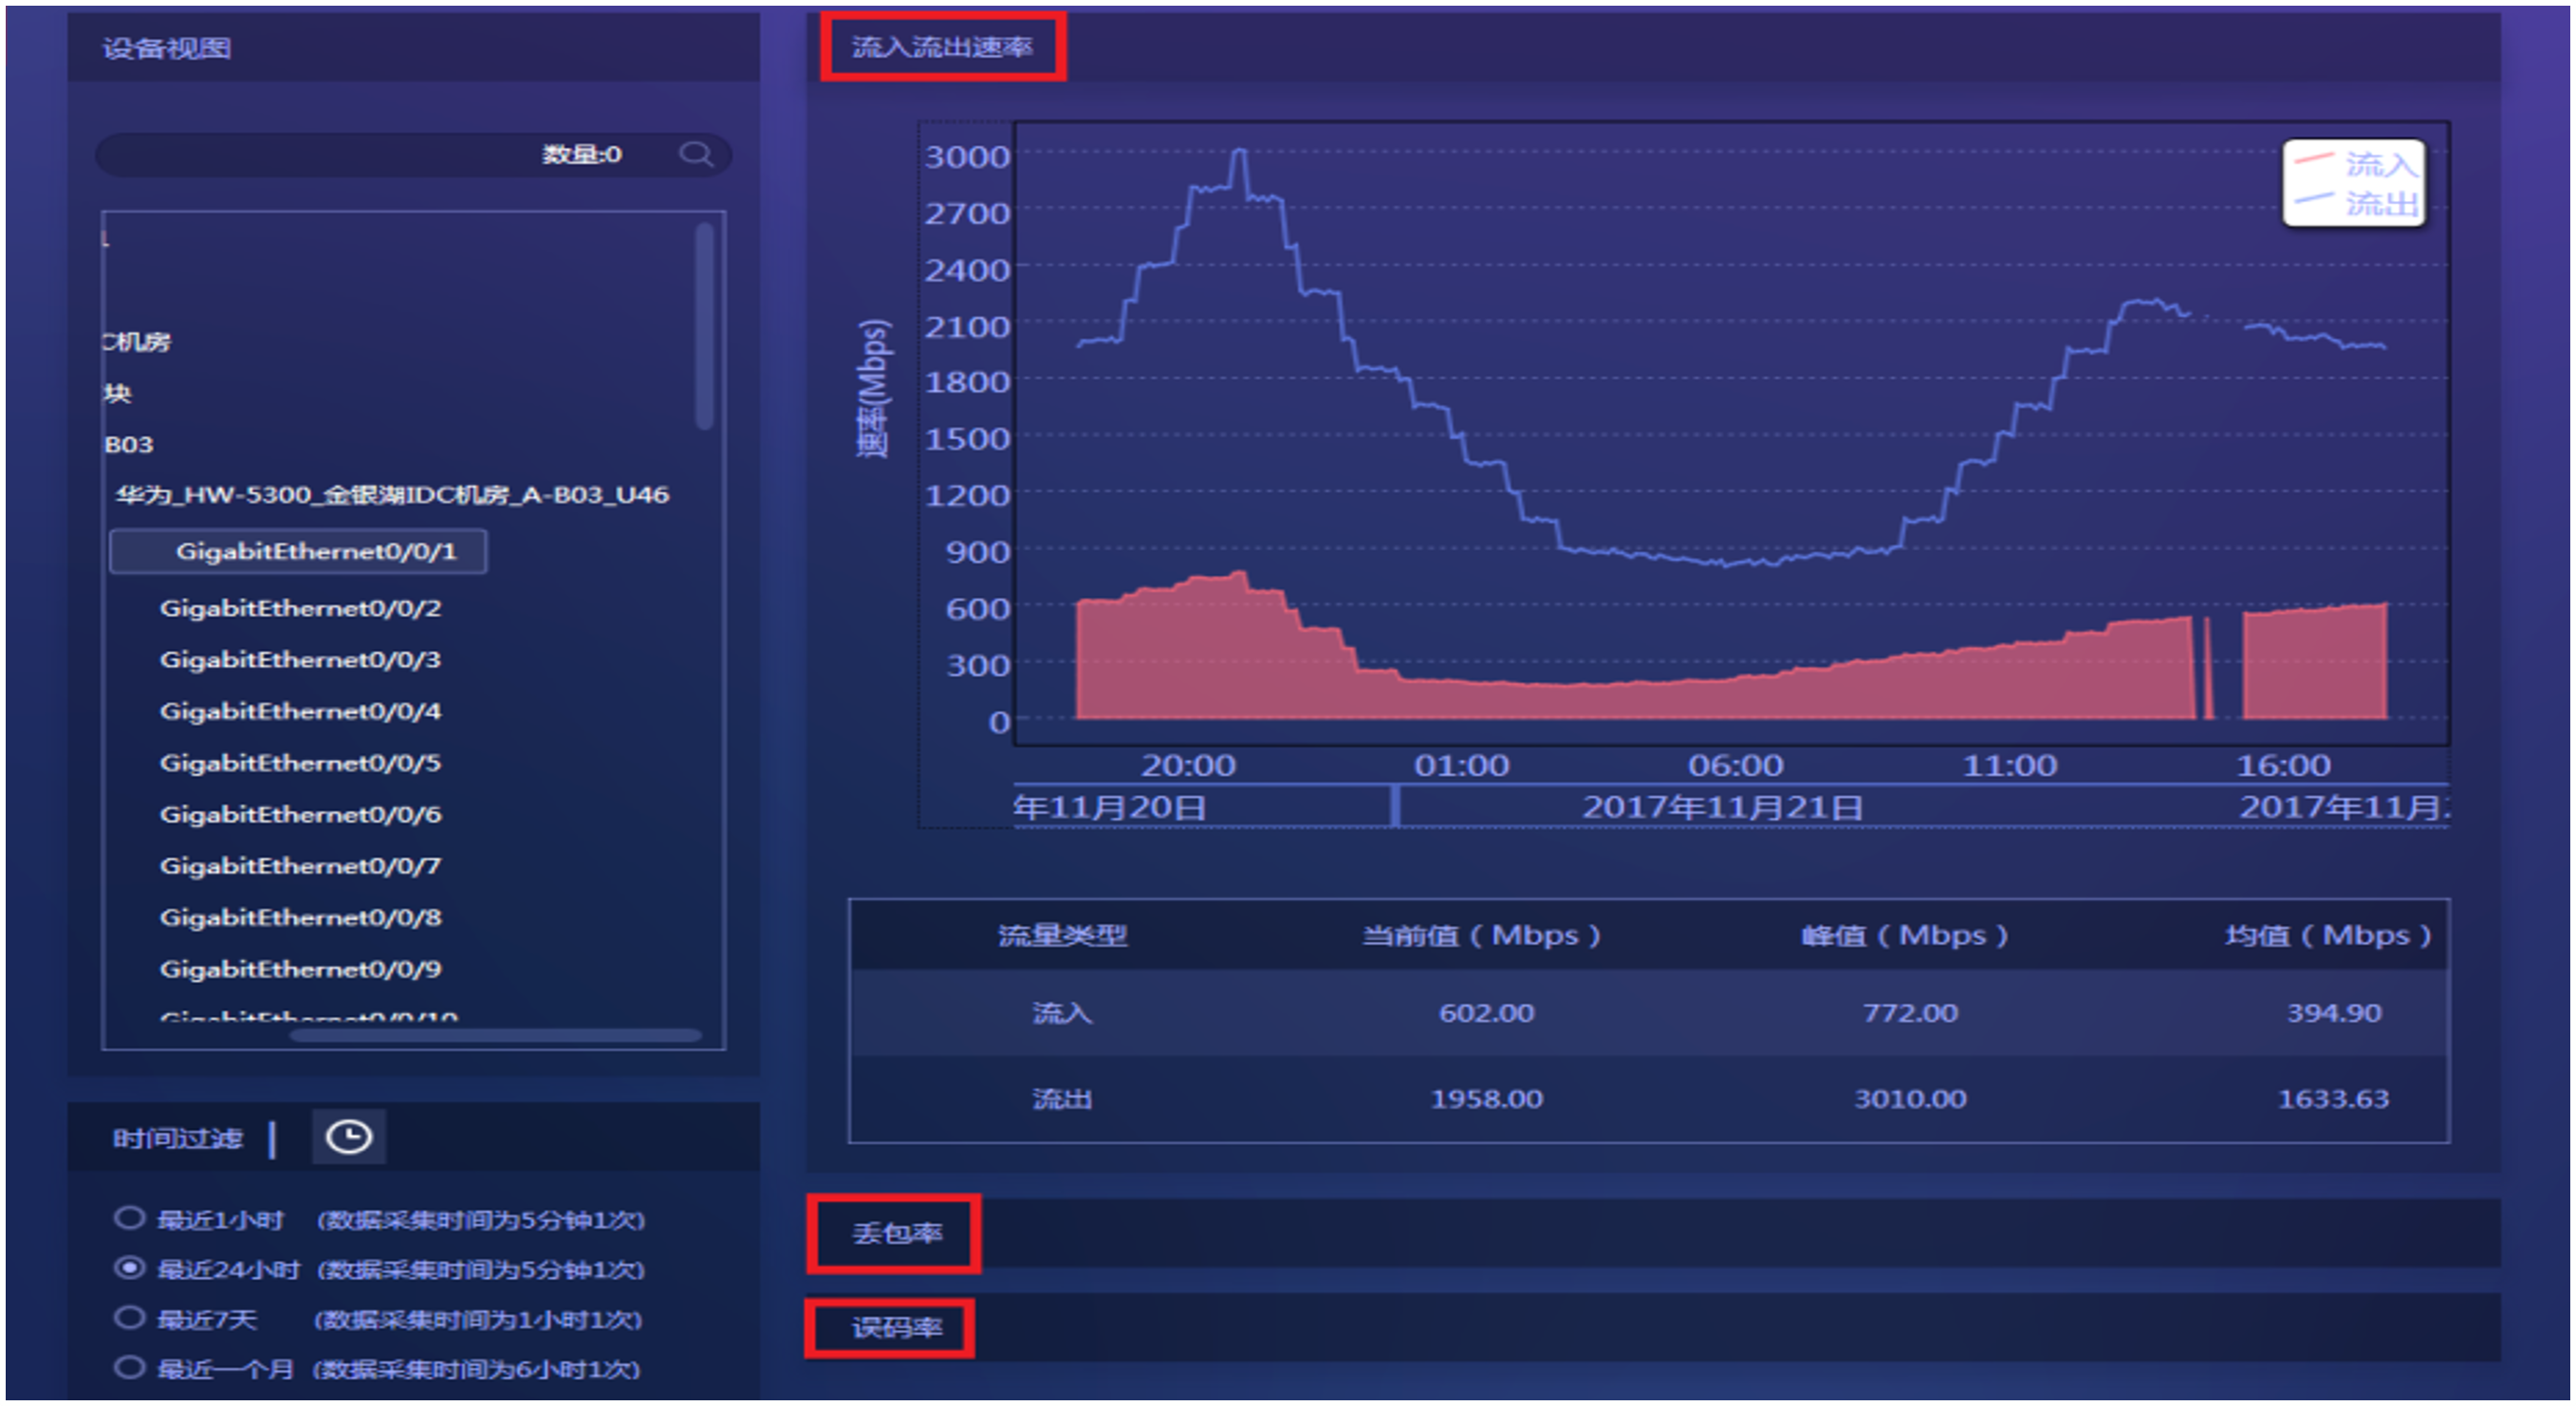Screen dimensions: 2576x1406
Task: Toggle the 流入 legend entry
Action: (2355, 163)
